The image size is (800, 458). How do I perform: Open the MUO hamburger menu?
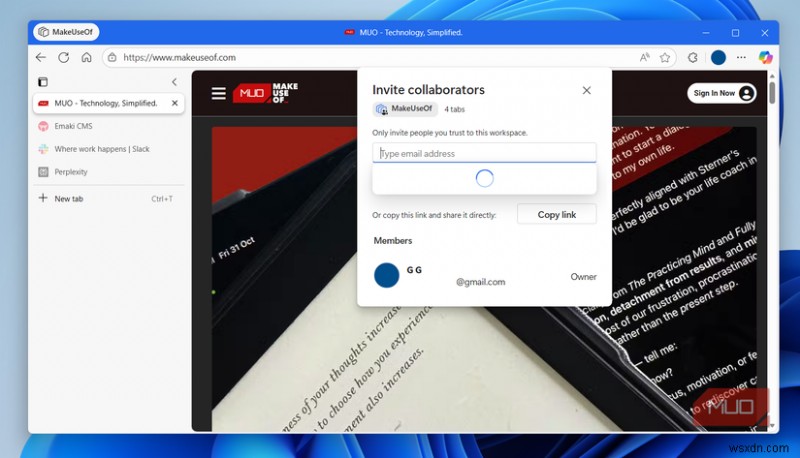[x=219, y=93]
